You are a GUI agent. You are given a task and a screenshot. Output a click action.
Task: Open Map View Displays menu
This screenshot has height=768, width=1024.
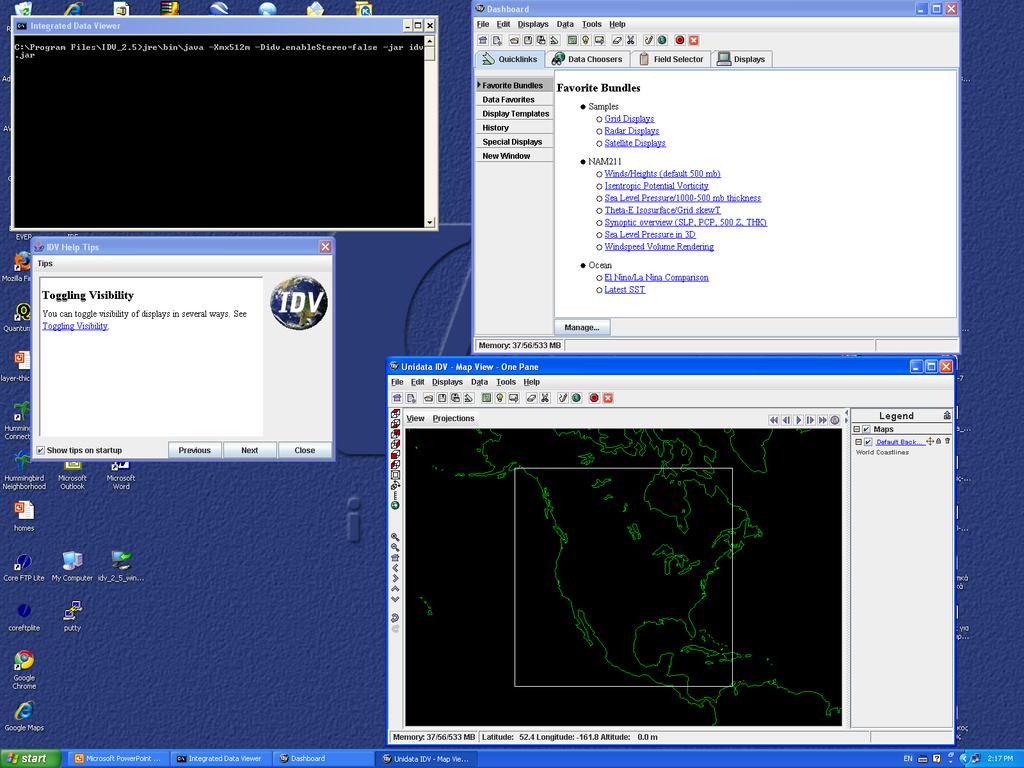pos(447,382)
